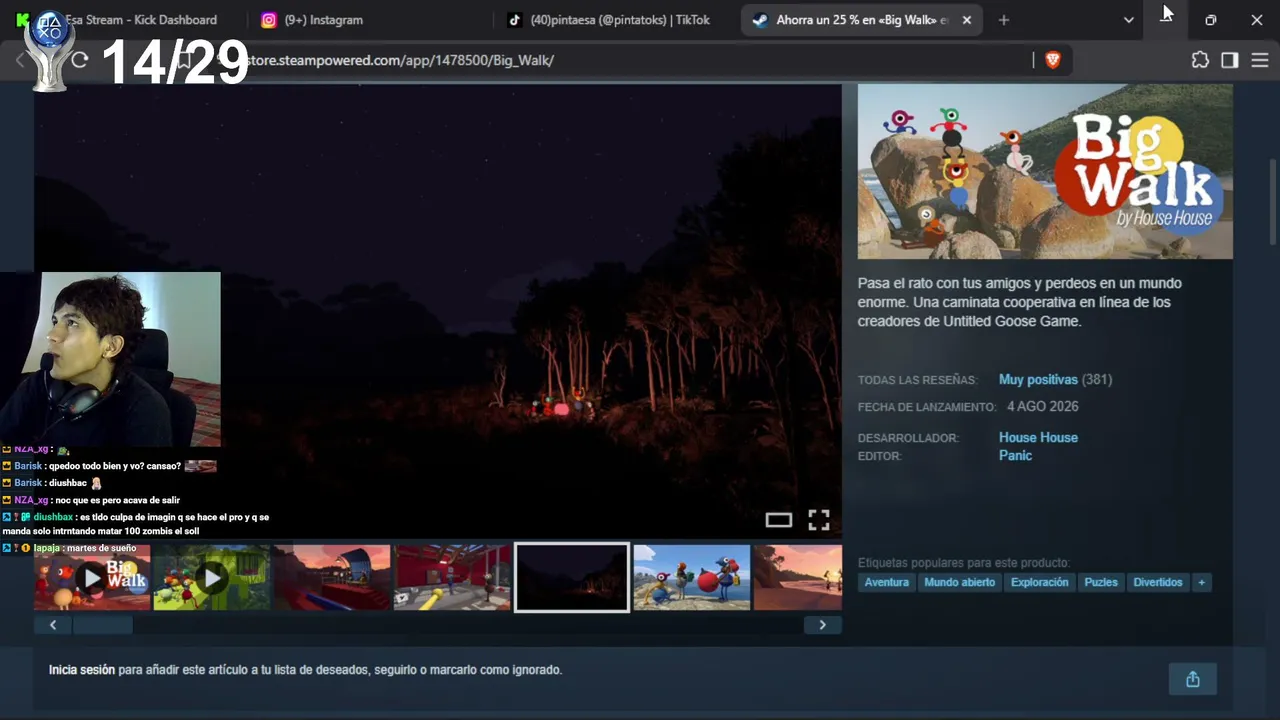Click the review count (381)
1280x720 pixels.
pyautogui.click(x=1097, y=380)
